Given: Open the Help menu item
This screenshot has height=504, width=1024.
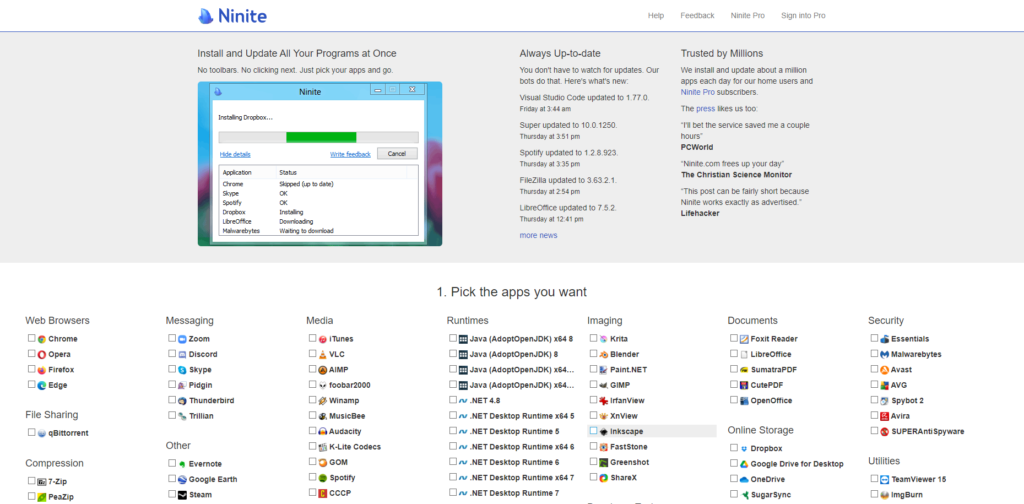Looking at the screenshot, I should coord(656,16).
